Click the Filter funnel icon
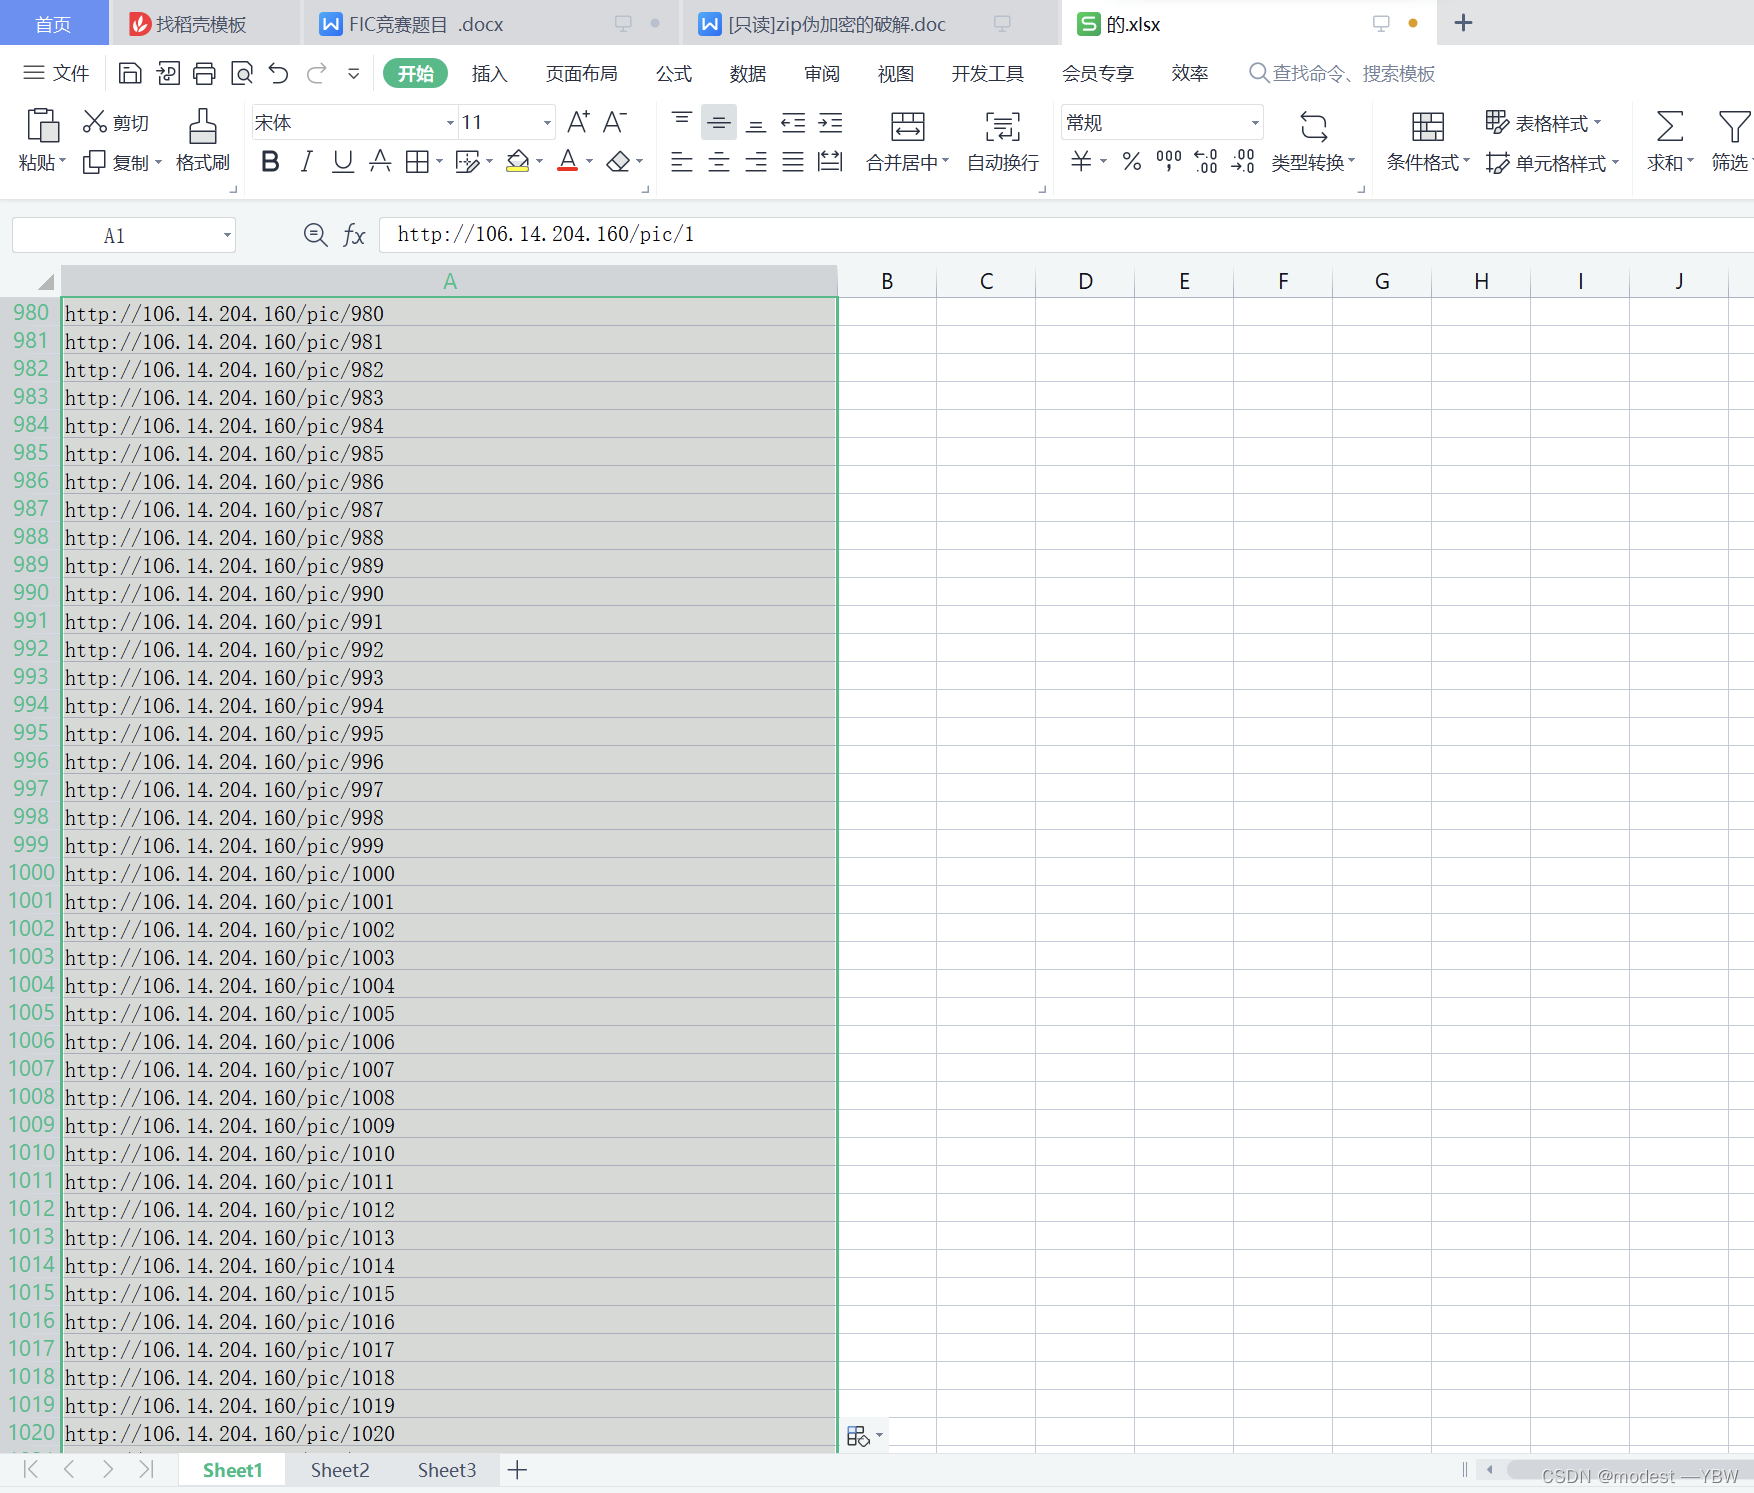 pyautogui.click(x=1735, y=126)
